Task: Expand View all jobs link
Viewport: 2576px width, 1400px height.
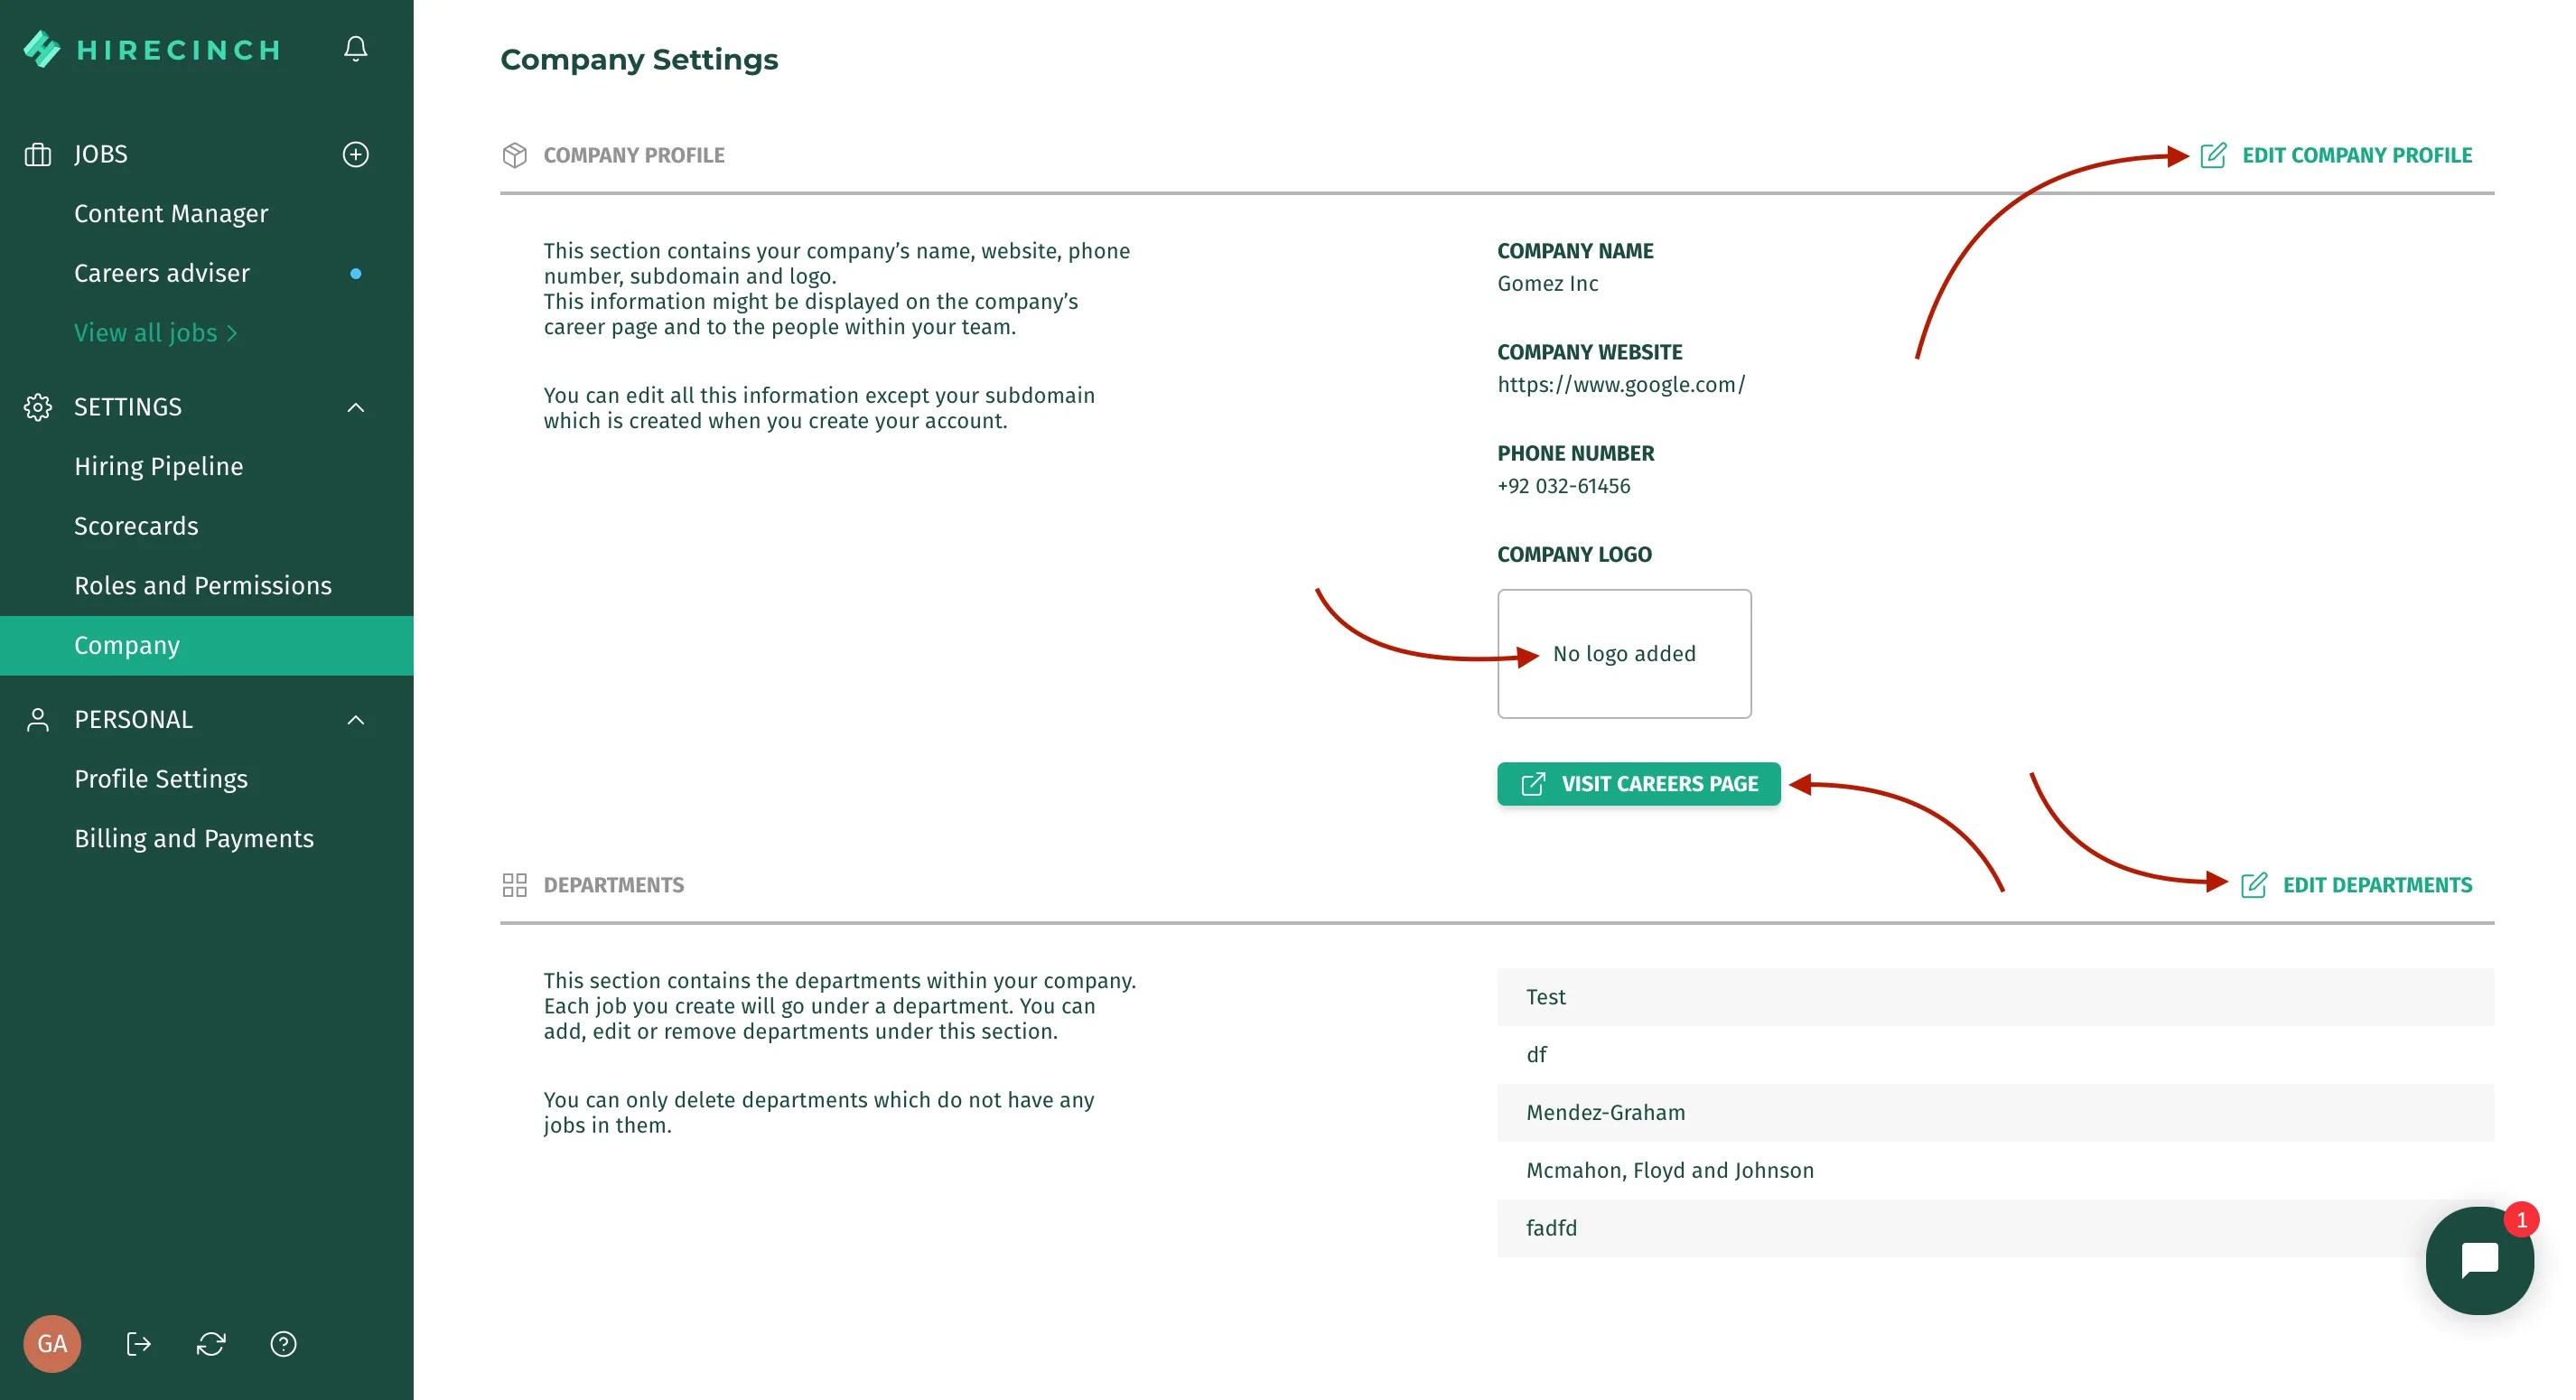Action: [x=156, y=332]
